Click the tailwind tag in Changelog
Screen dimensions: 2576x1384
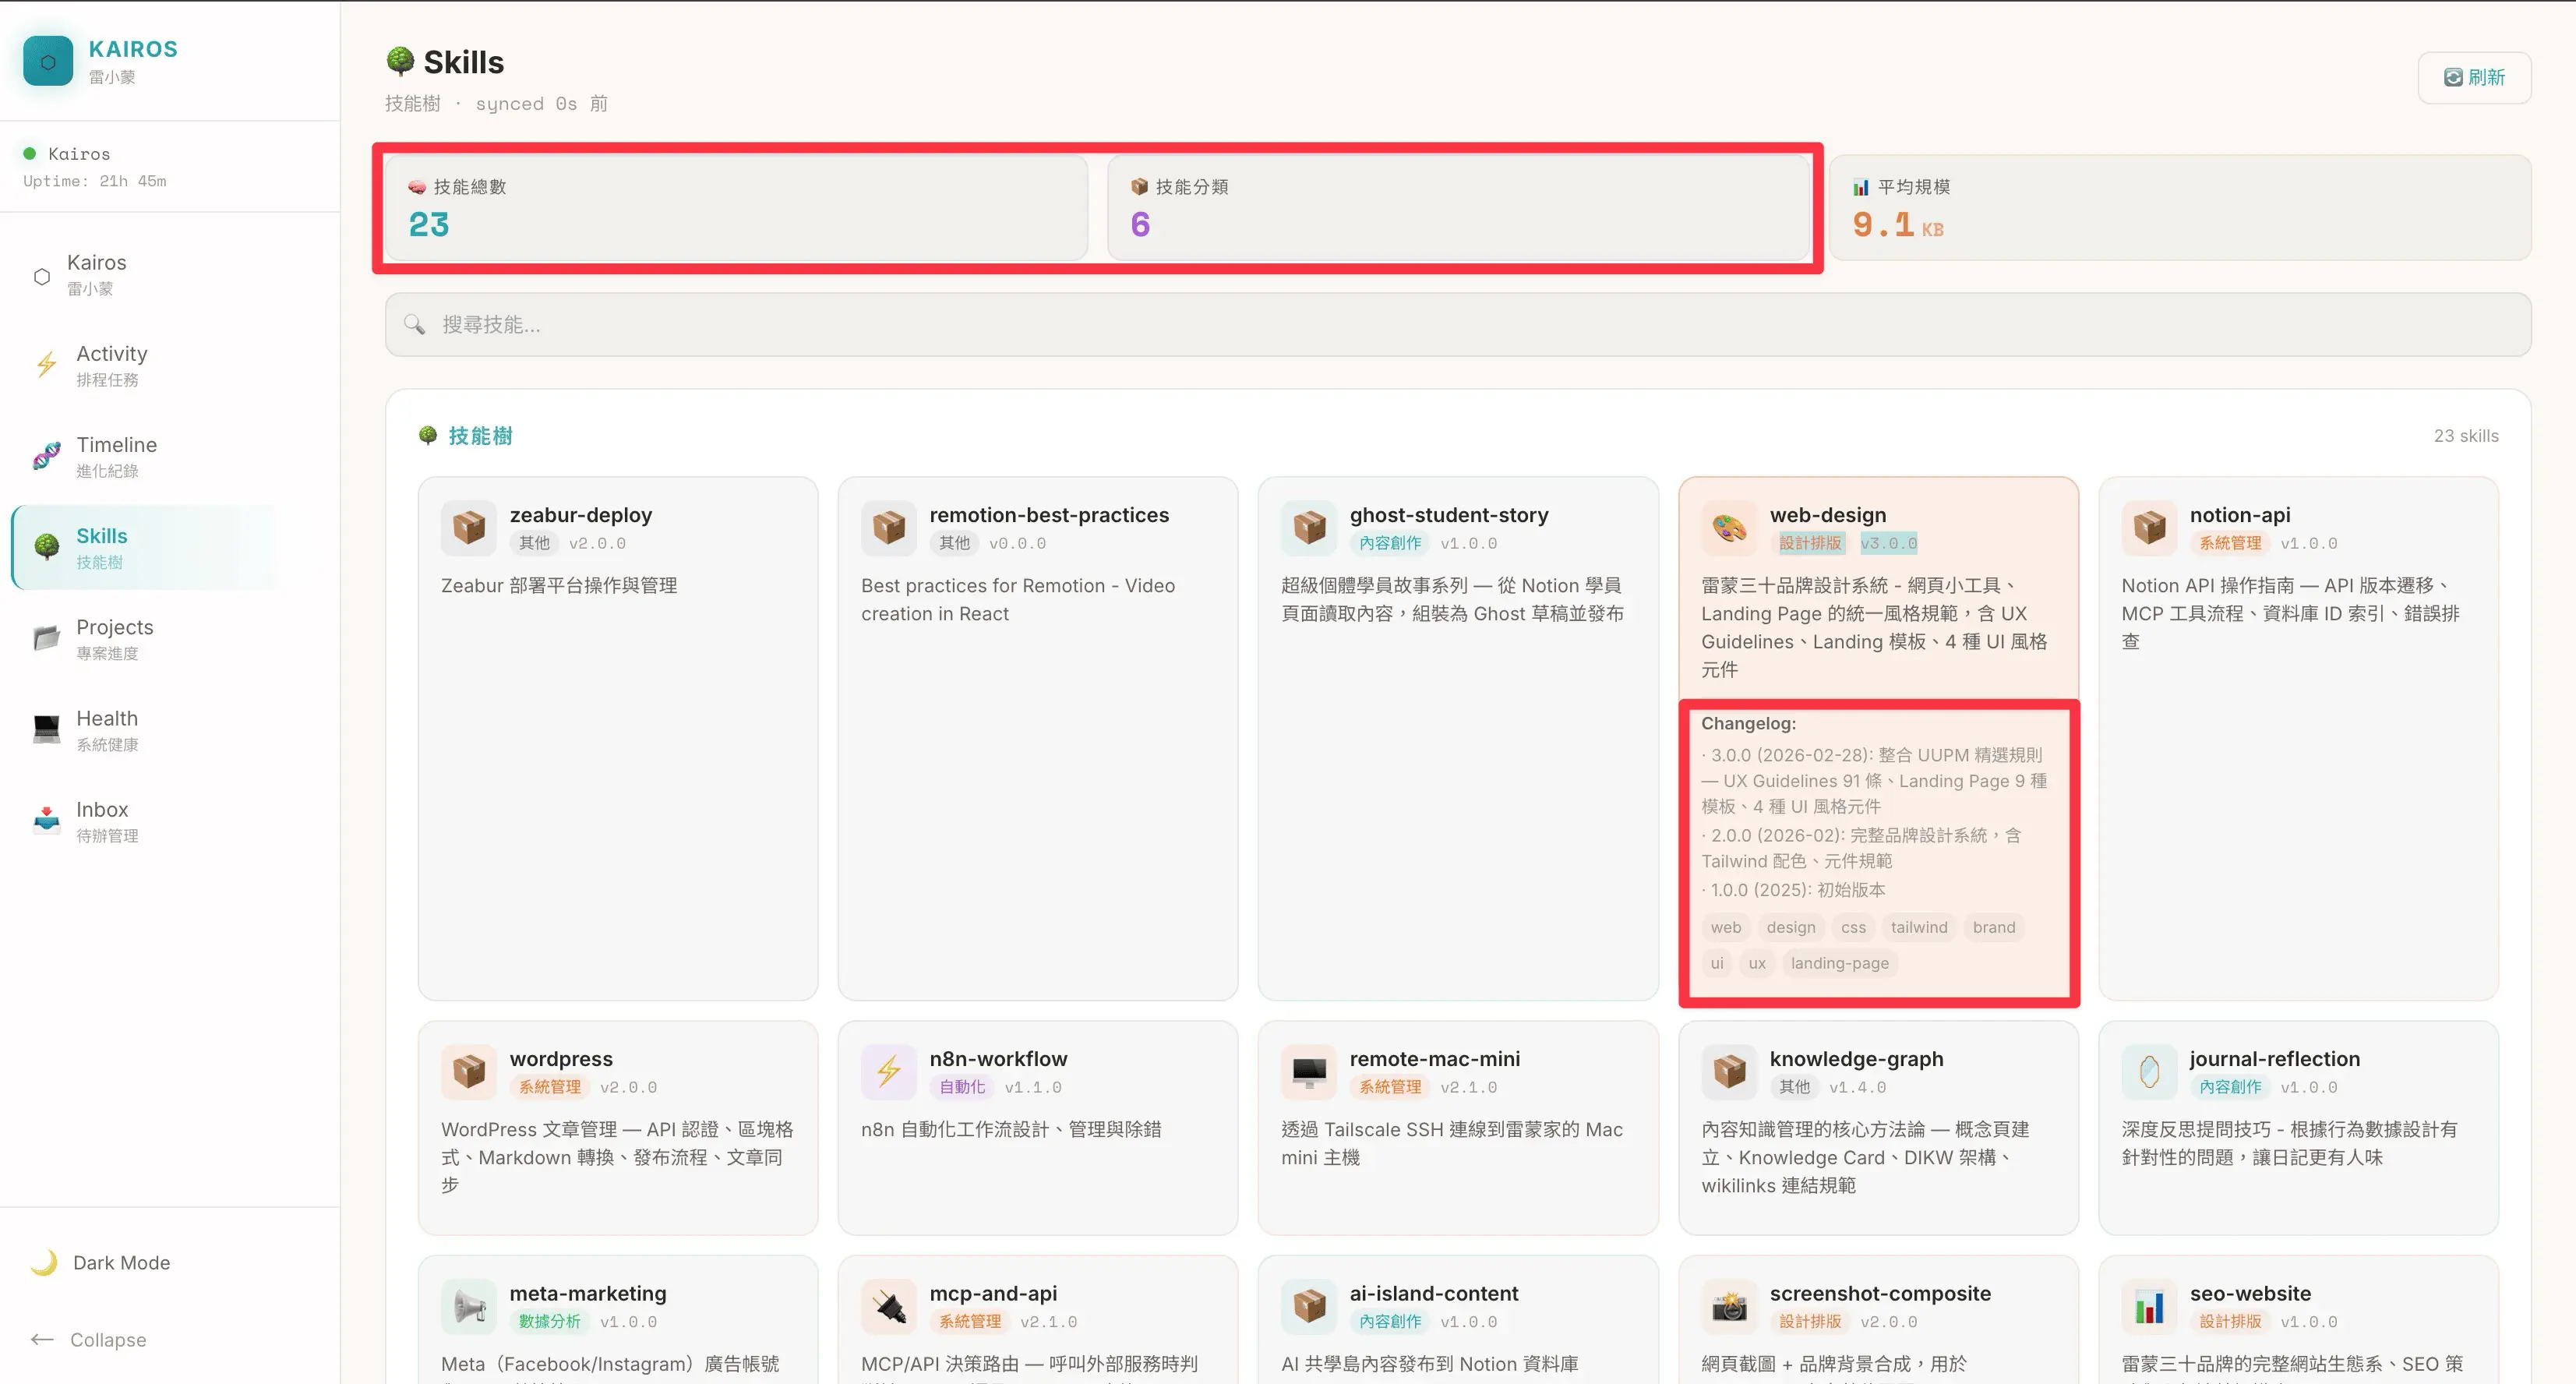pyautogui.click(x=1918, y=927)
